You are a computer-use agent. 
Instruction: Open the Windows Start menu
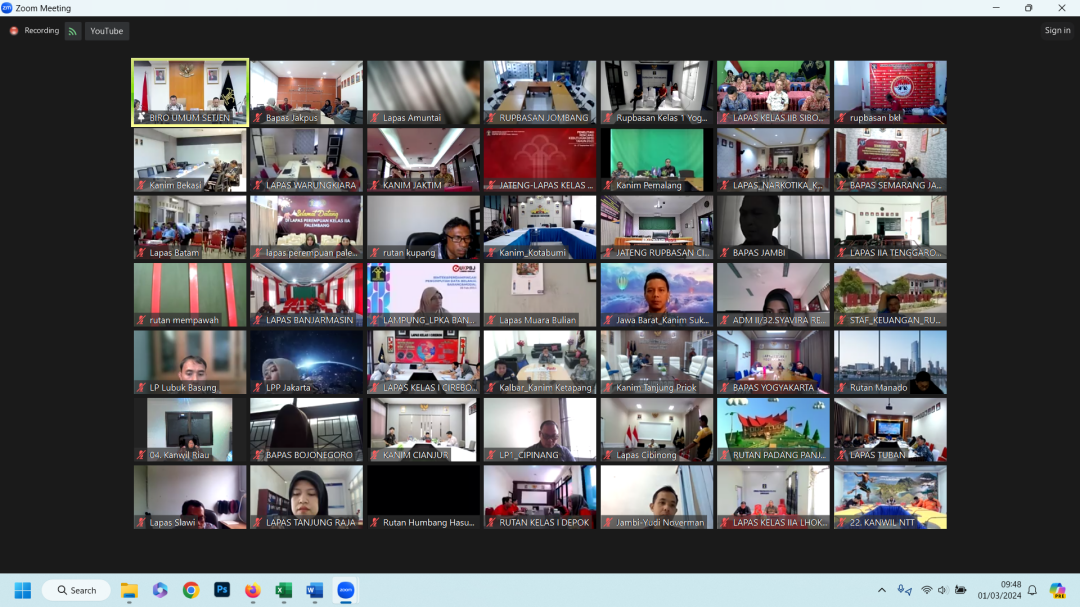coord(22,590)
